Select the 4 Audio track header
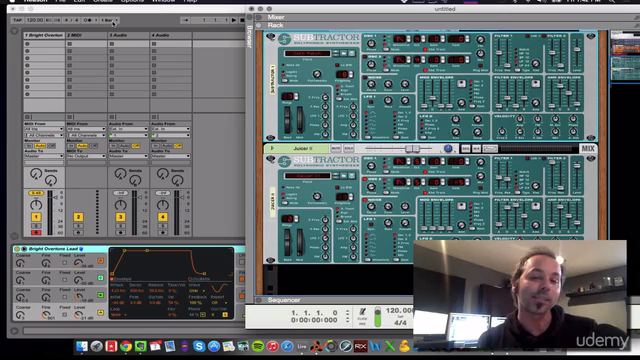 (x=171, y=36)
